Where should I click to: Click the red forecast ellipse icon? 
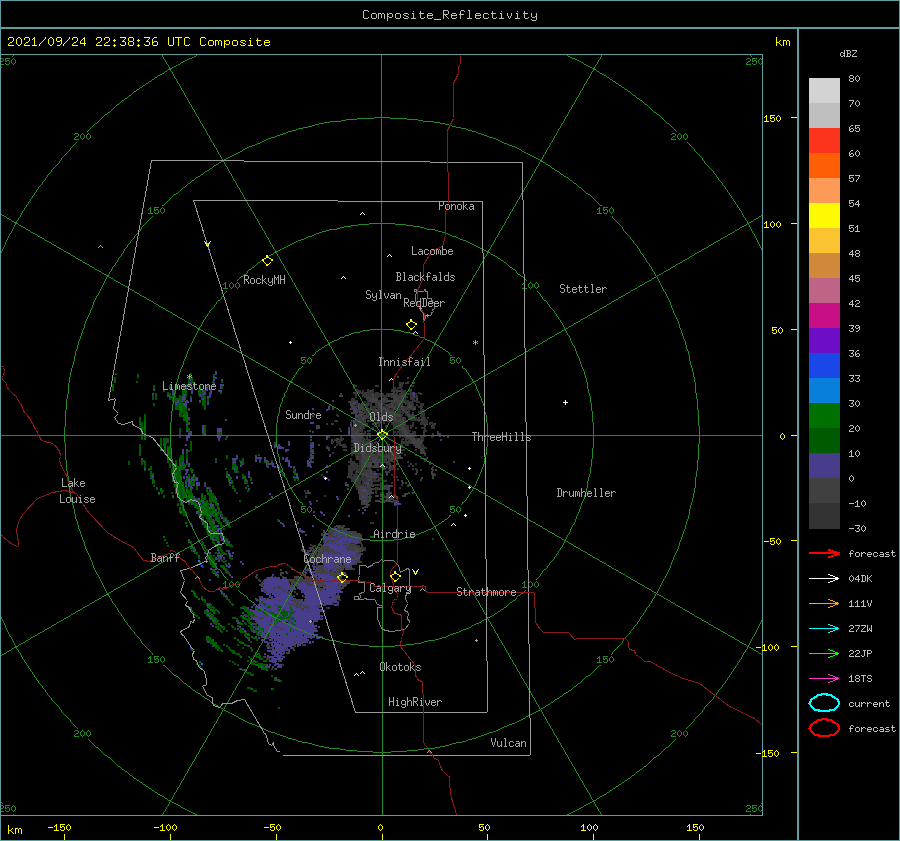824,728
